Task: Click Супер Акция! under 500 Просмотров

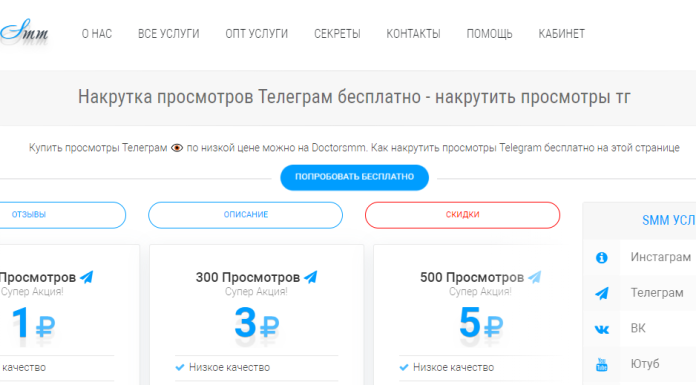Action: (x=480, y=292)
